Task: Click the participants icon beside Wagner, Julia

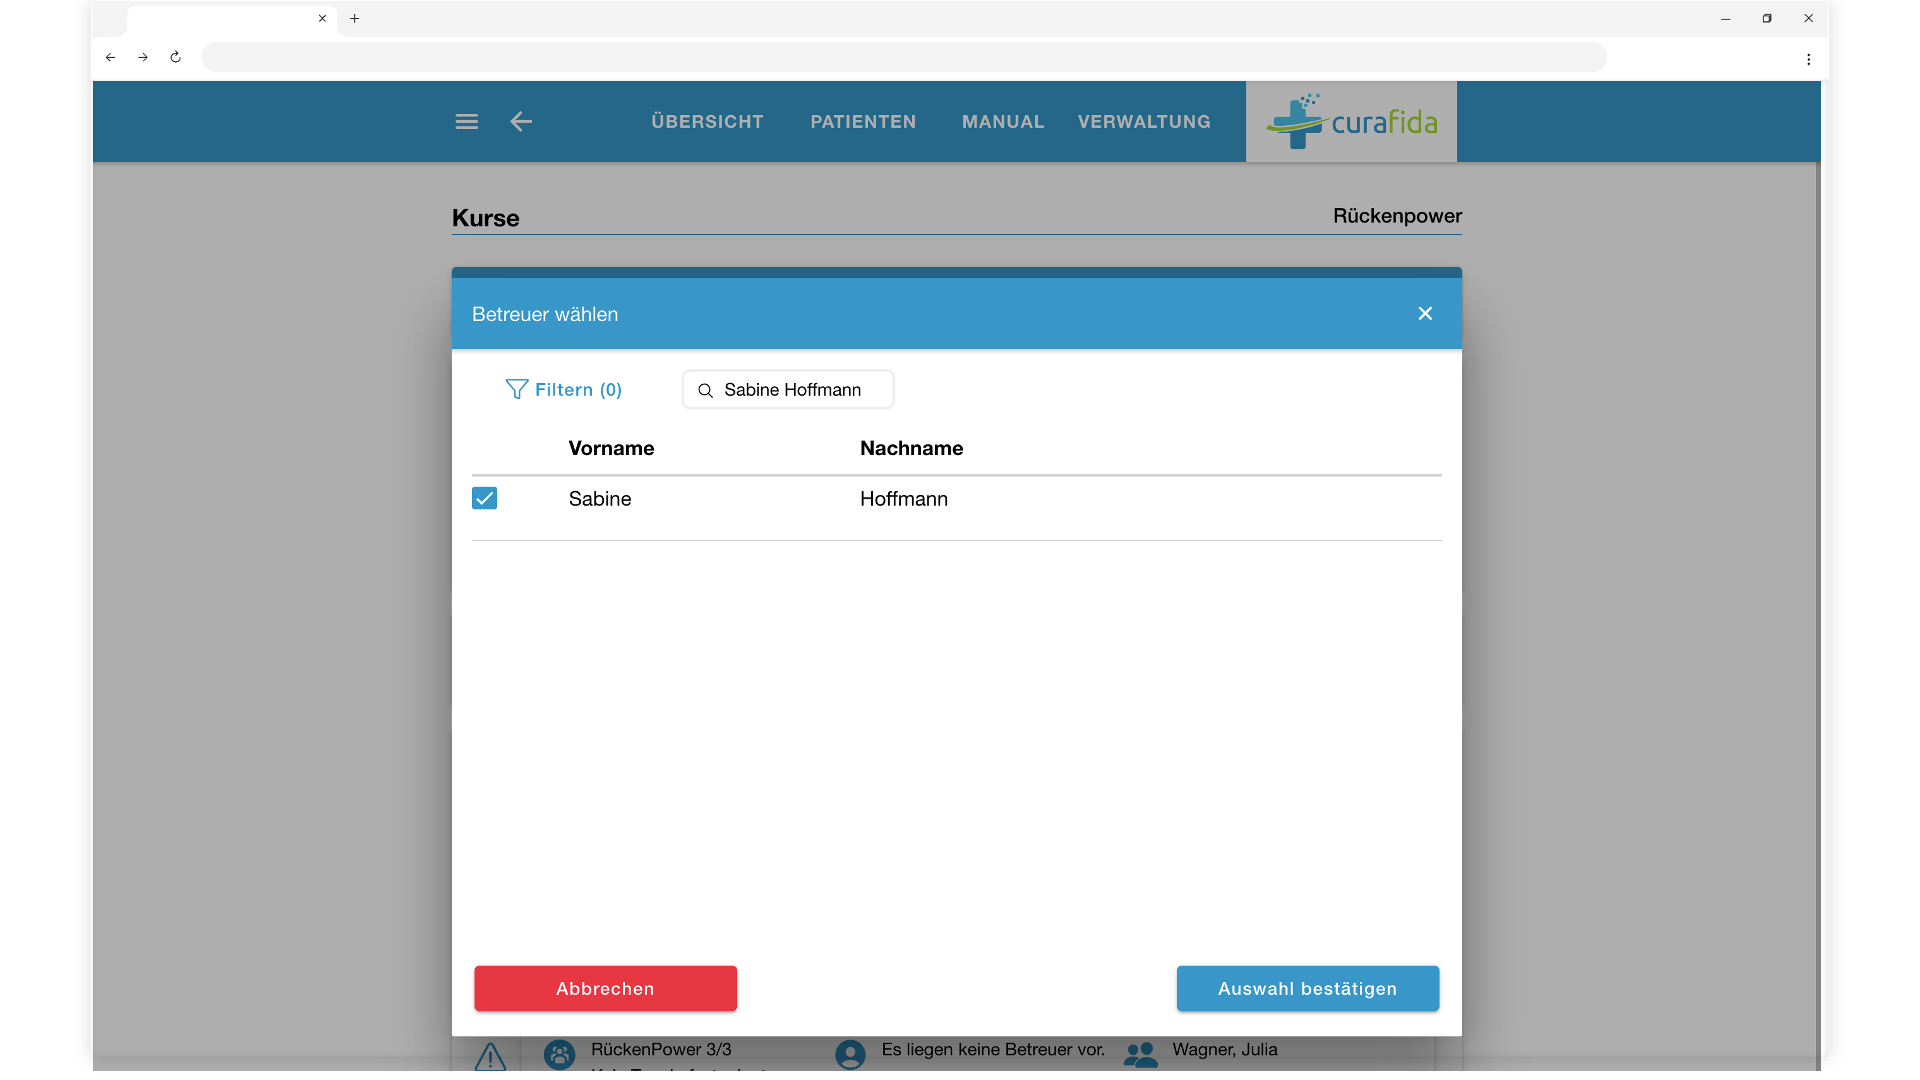Action: (1140, 1054)
